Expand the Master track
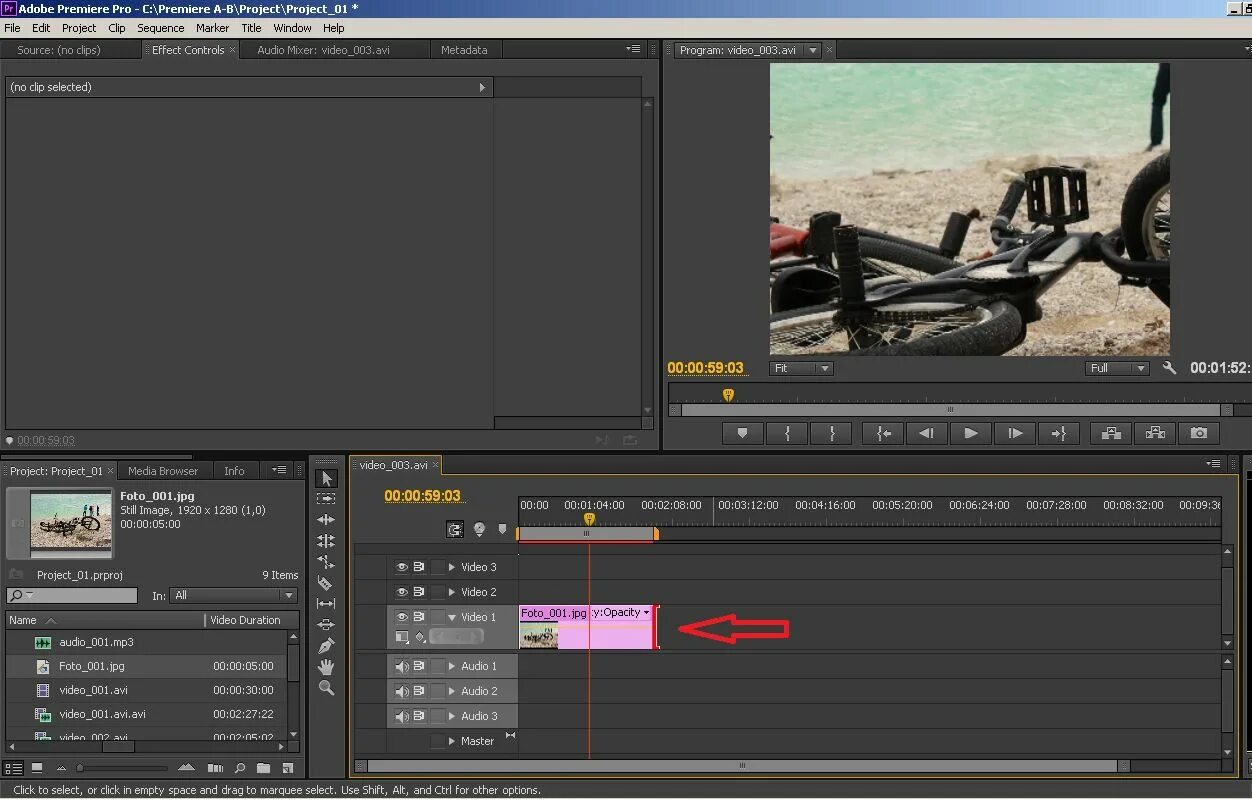Image resolution: width=1252 pixels, height=800 pixels. [x=452, y=741]
